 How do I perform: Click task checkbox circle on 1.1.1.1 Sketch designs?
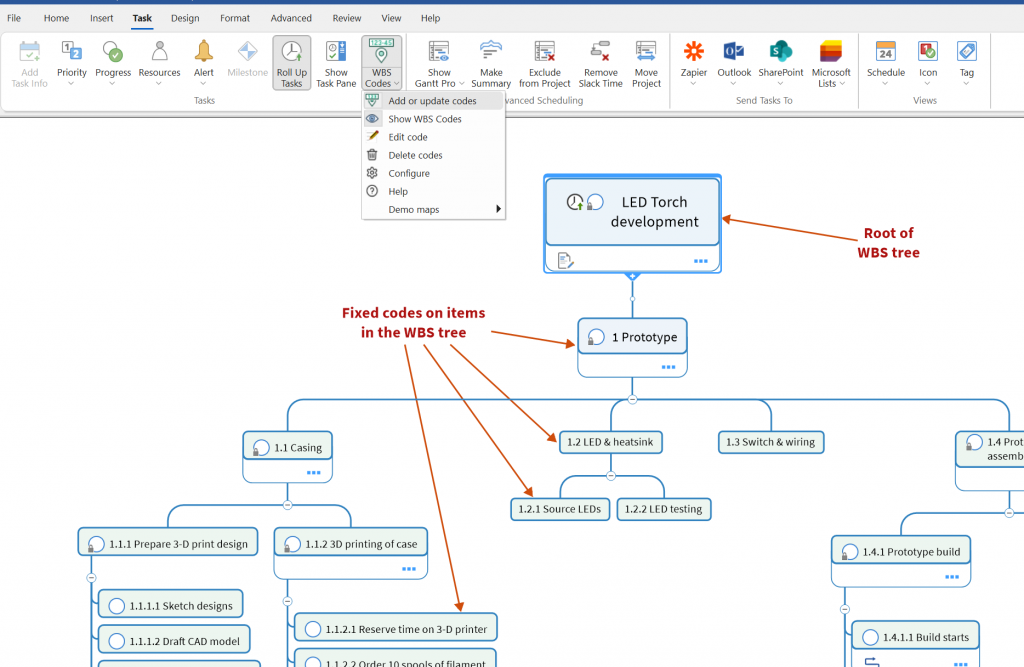point(116,606)
